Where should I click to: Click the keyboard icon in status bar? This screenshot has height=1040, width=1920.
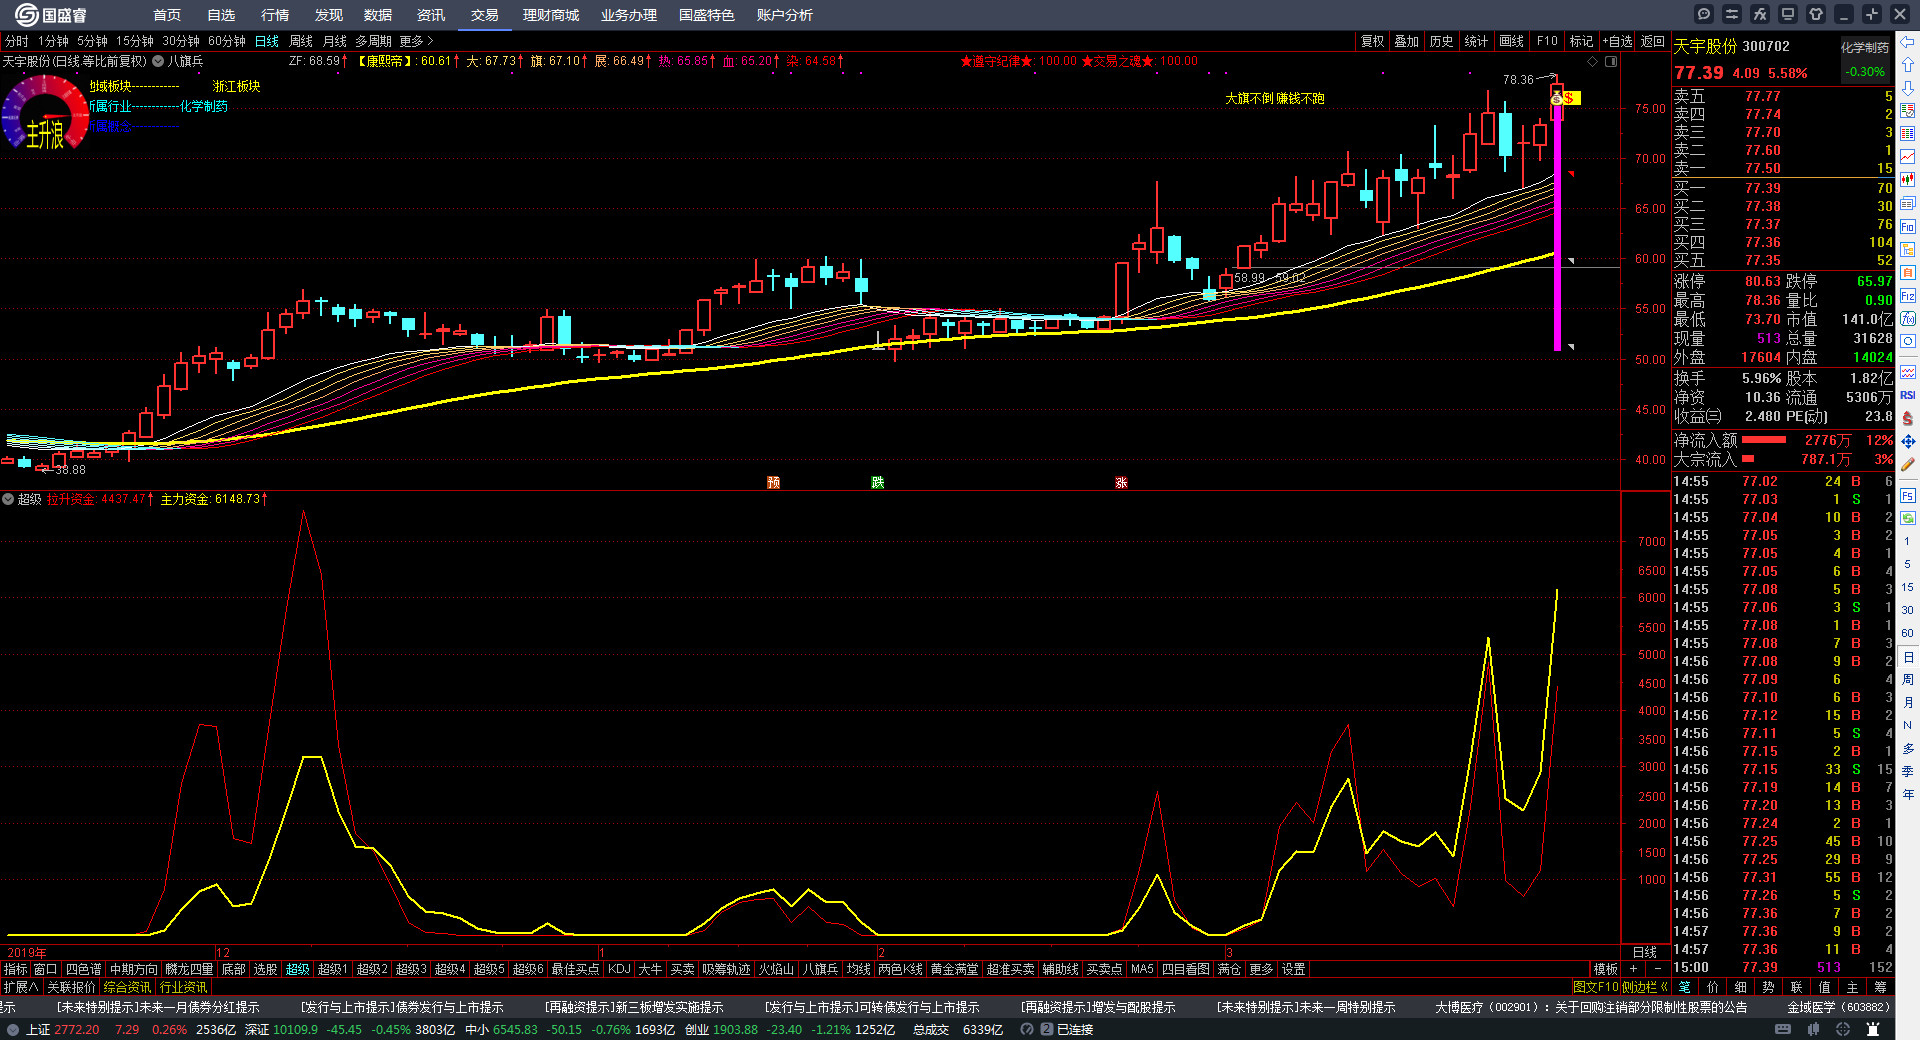tap(1783, 1029)
